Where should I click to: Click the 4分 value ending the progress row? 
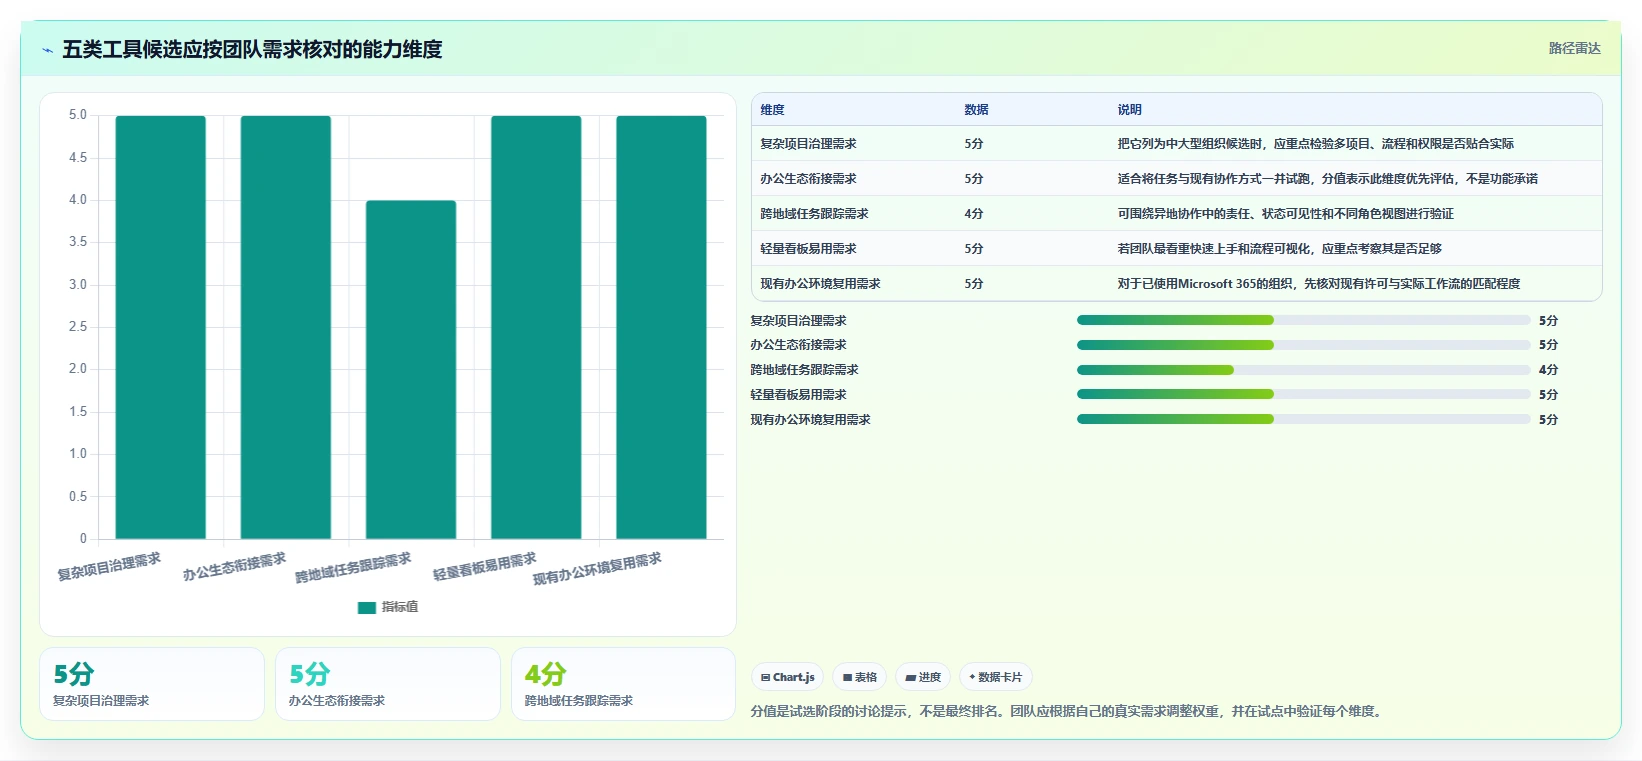pyautogui.click(x=1548, y=370)
